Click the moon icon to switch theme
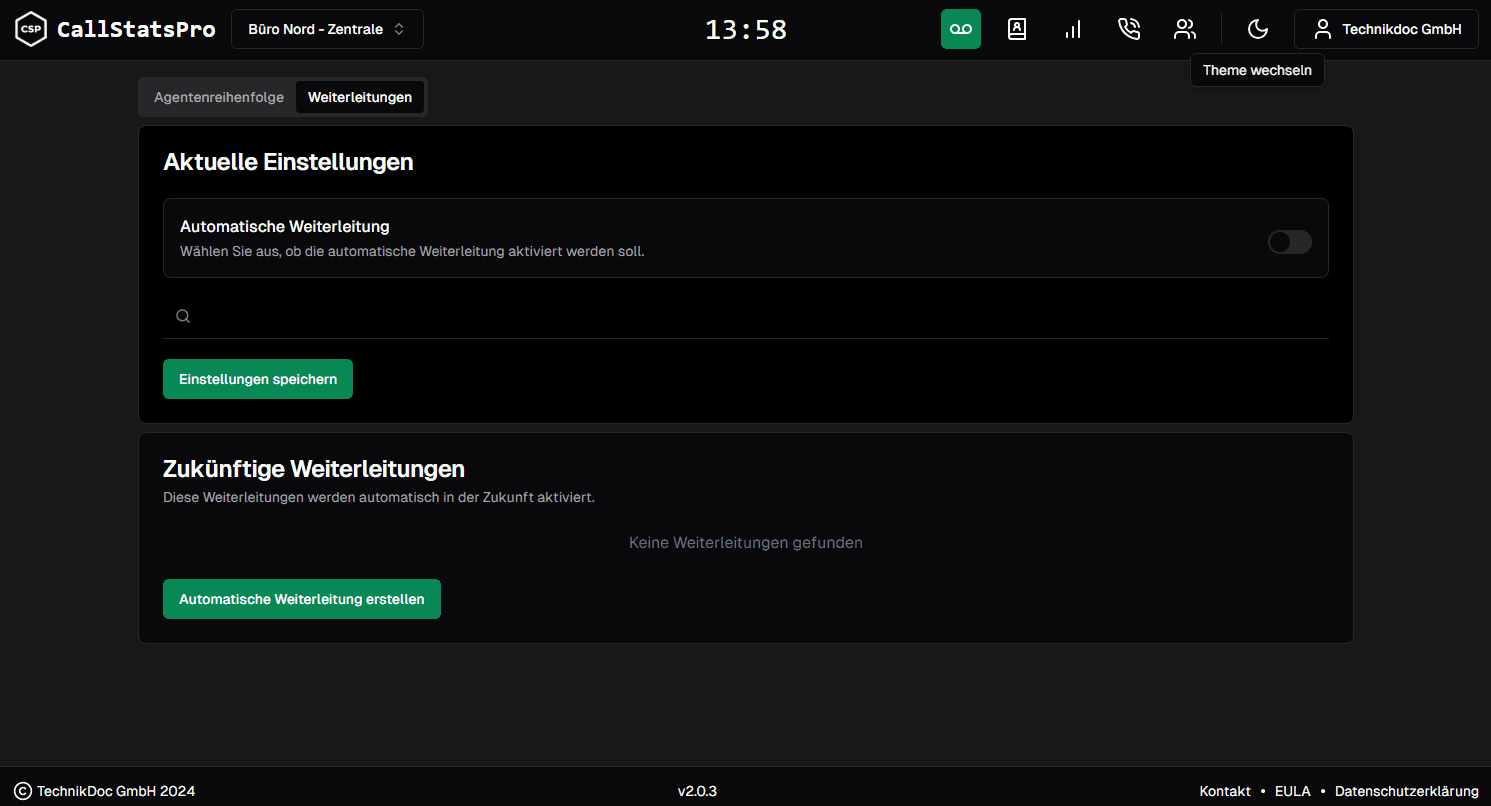Image resolution: width=1491 pixels, height=806 pixels. coord(1257,29)
